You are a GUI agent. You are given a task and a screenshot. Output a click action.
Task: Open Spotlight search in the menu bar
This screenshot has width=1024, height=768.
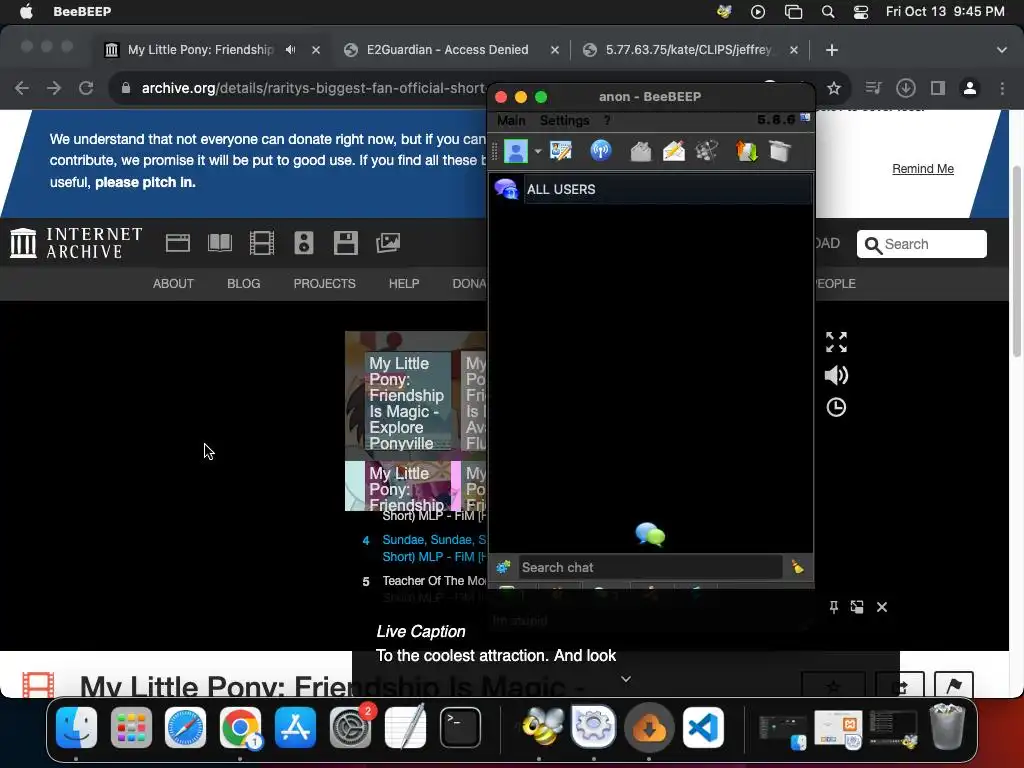827,12
